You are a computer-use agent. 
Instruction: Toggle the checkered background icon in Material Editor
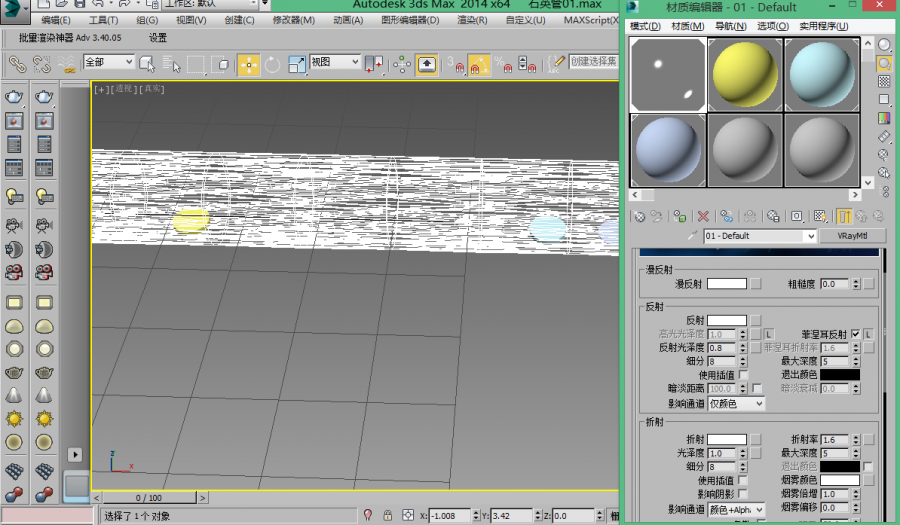(x=885, y=81)
